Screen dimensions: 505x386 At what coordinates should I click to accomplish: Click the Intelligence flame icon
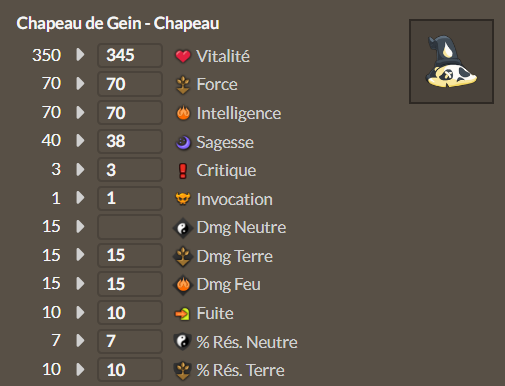[x=183, y=113]
